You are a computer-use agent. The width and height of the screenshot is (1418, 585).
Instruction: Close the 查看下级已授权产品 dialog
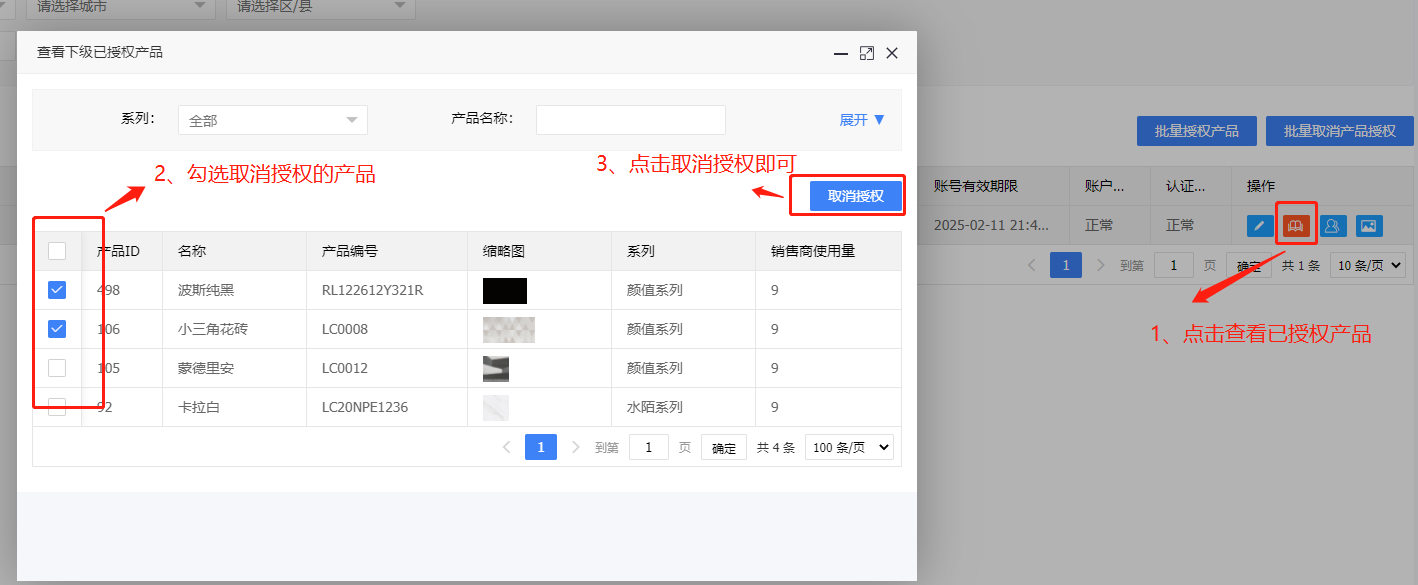(892, 53)
